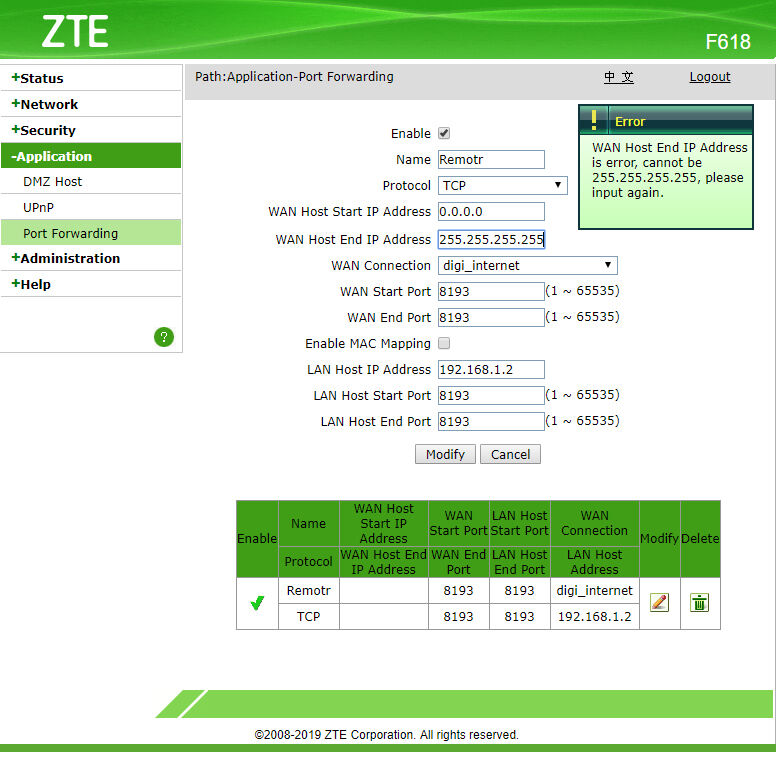Focus WAN Host Start IP Address field
Screen dimensions: 778x779
tap(491, 212)
